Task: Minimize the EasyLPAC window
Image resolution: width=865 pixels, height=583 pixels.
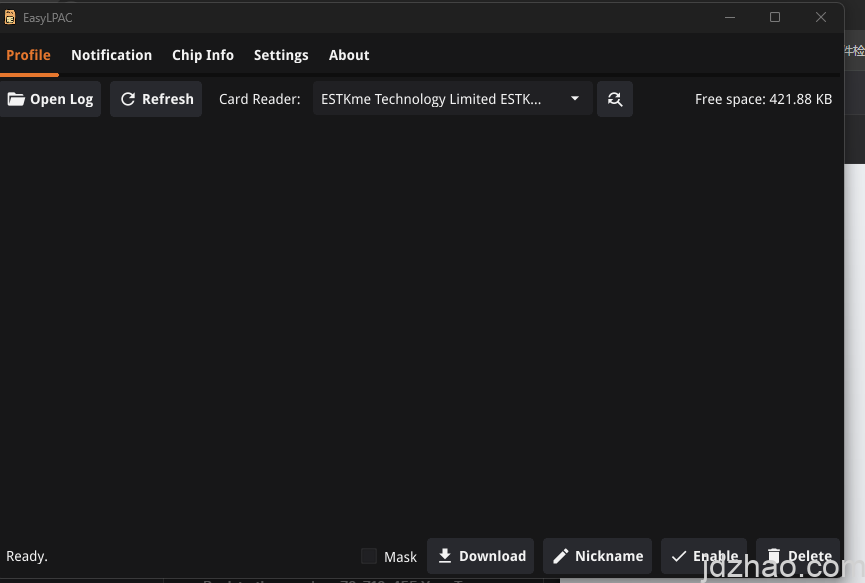Action: point(728,17)
